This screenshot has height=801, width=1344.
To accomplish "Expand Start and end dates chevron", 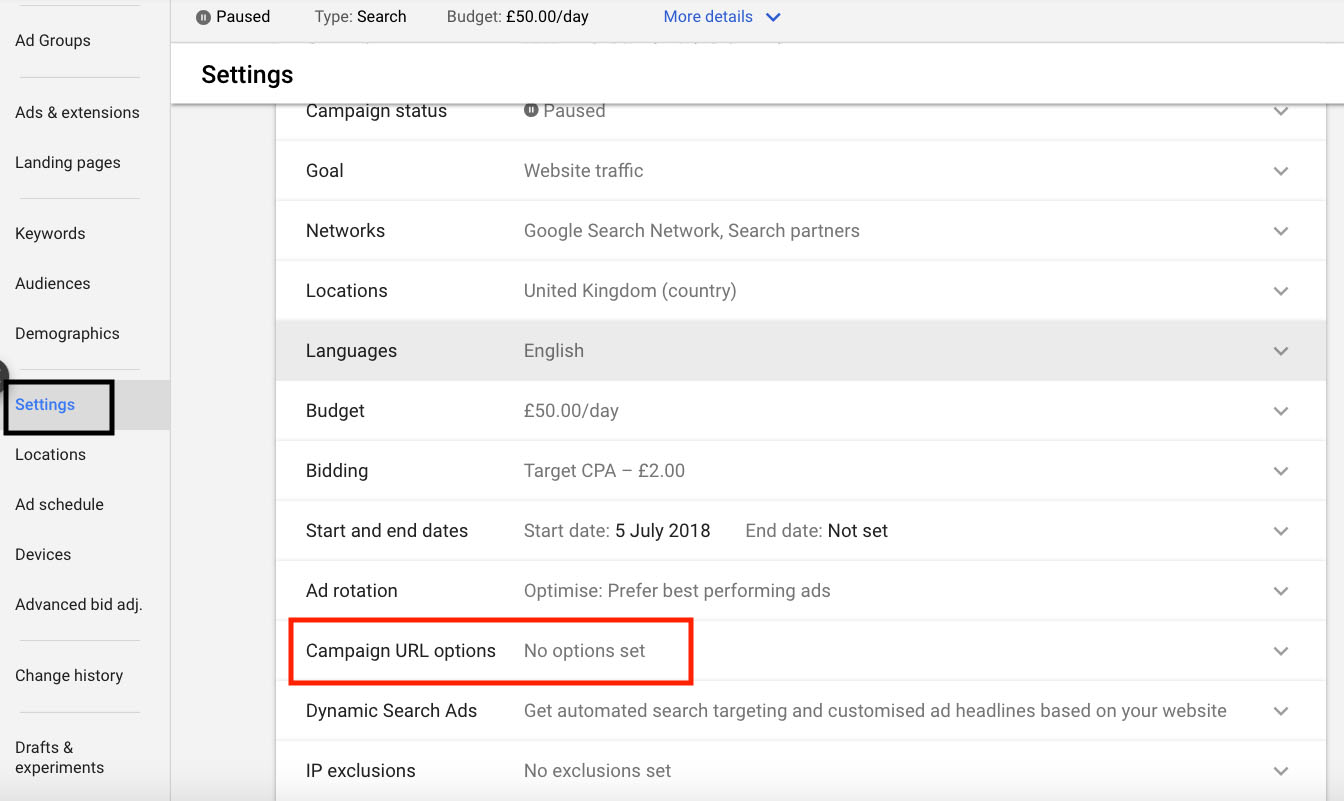I will click(x=1281, y=531).
